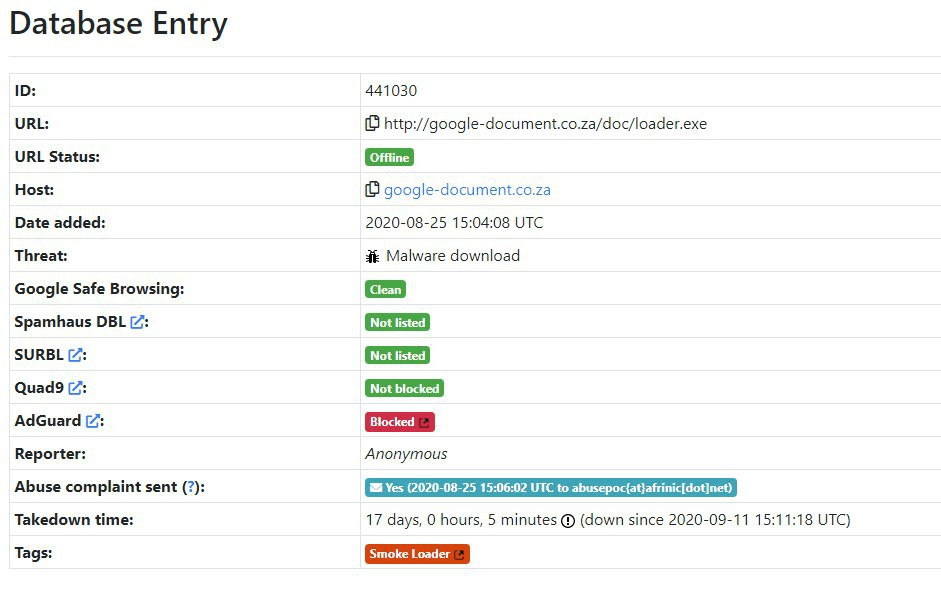941x594 pixels.
Task: Click the Clean badge for Google Safe Browsing
Action: pyautogui.click(x=385, y=289)
